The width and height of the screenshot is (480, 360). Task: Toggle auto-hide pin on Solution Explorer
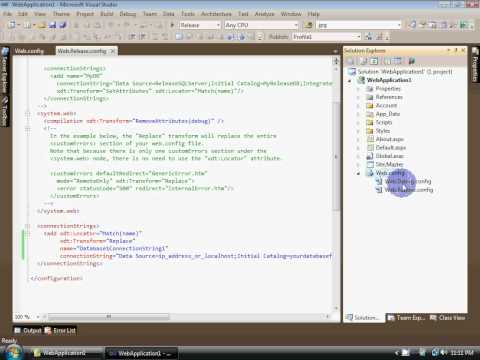pos(456,50)
